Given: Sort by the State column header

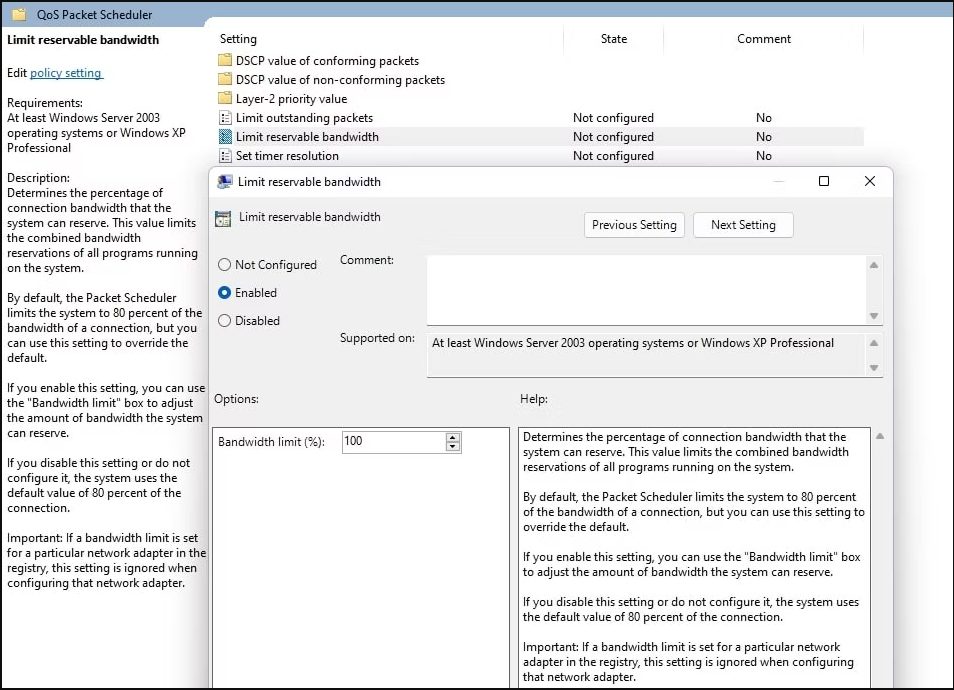Looking at the screenshot, I should click(613, 39).
